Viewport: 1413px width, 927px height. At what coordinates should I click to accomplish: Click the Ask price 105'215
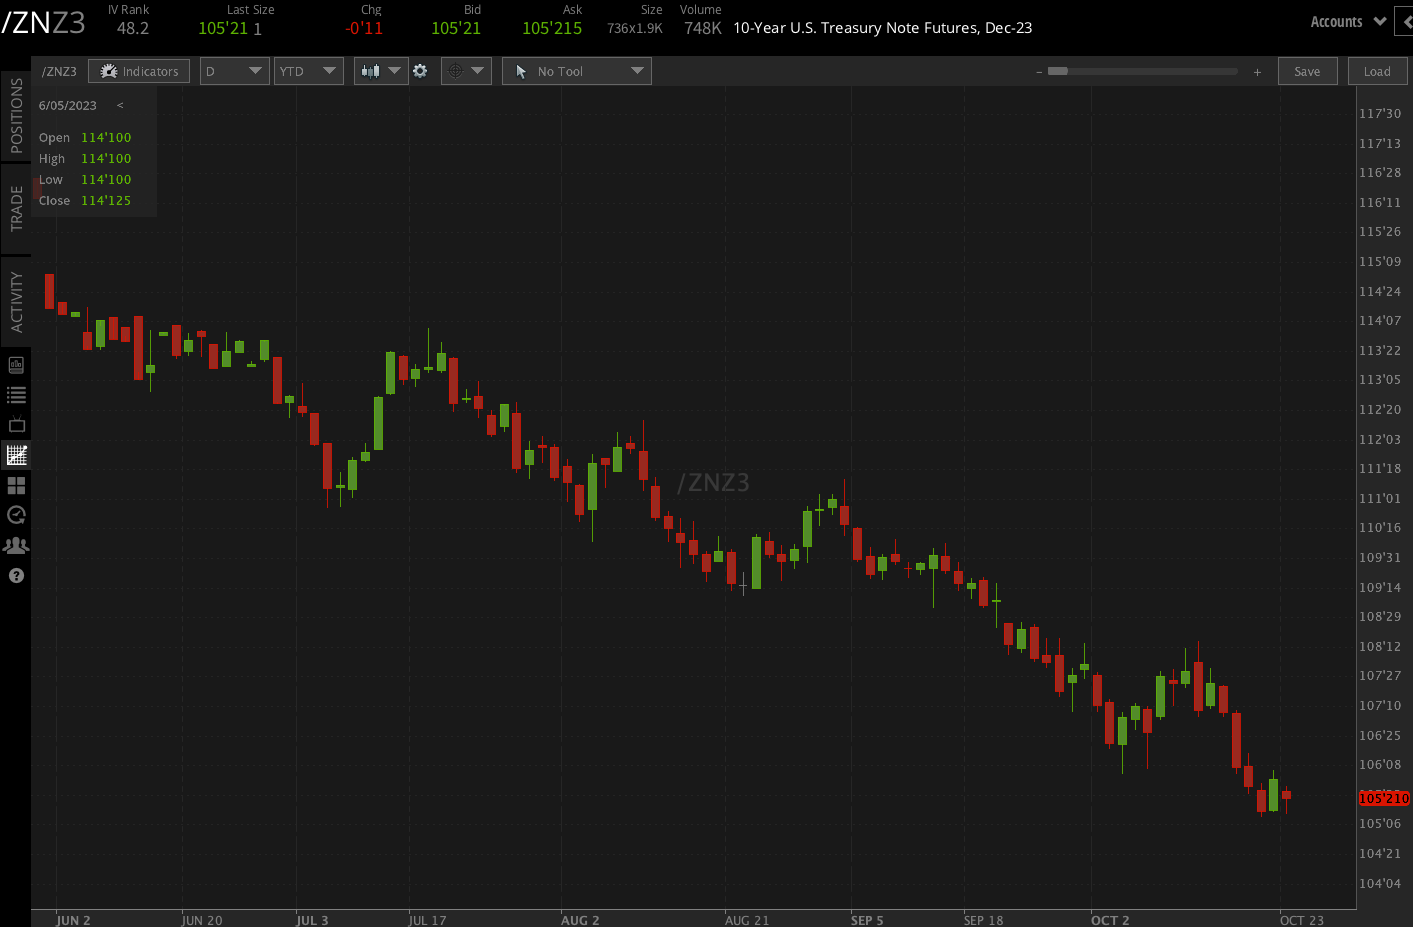click(x=552, y=28)
